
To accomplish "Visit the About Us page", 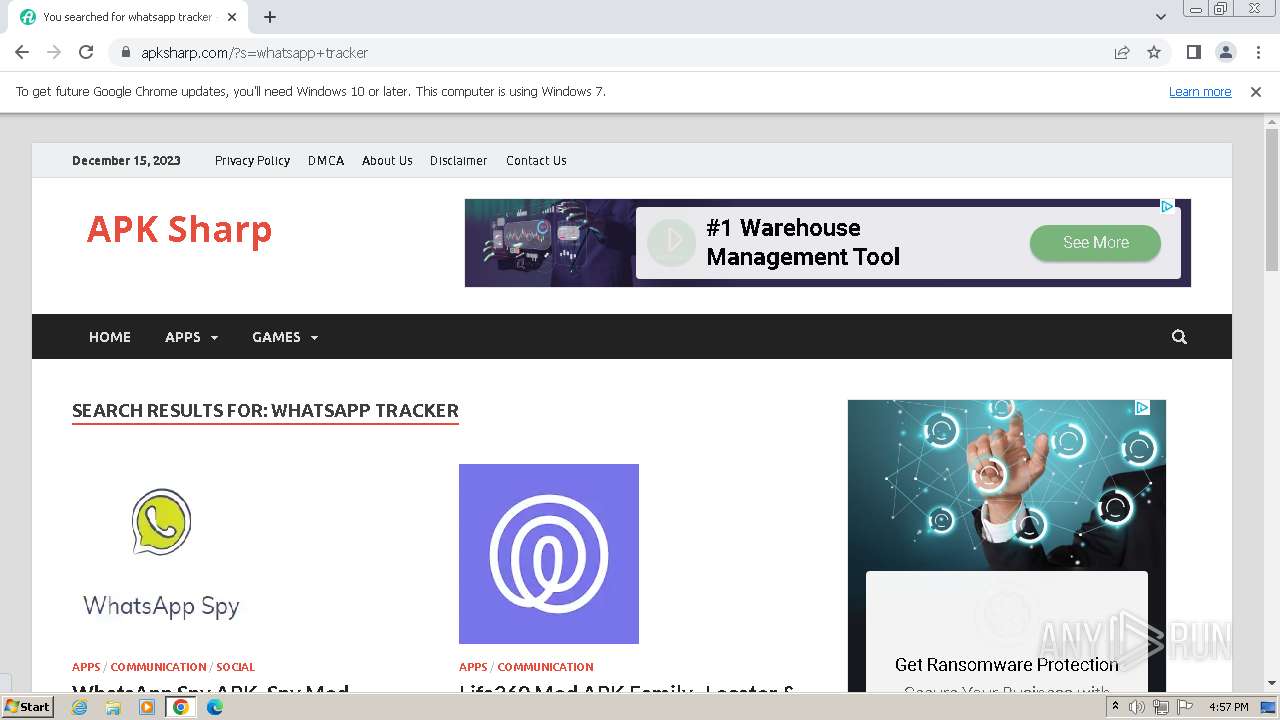I will click(x=387, y=160).
